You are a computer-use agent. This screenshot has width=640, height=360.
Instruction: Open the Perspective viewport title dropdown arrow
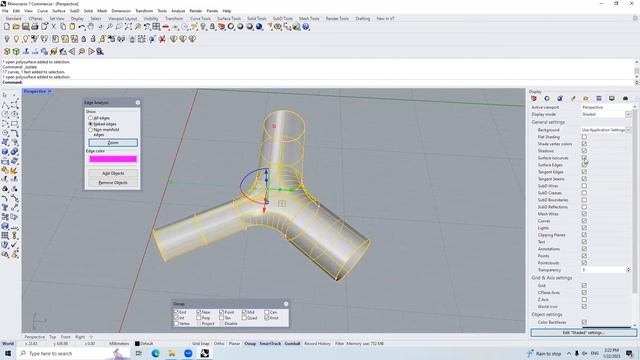tap(50, 91)
